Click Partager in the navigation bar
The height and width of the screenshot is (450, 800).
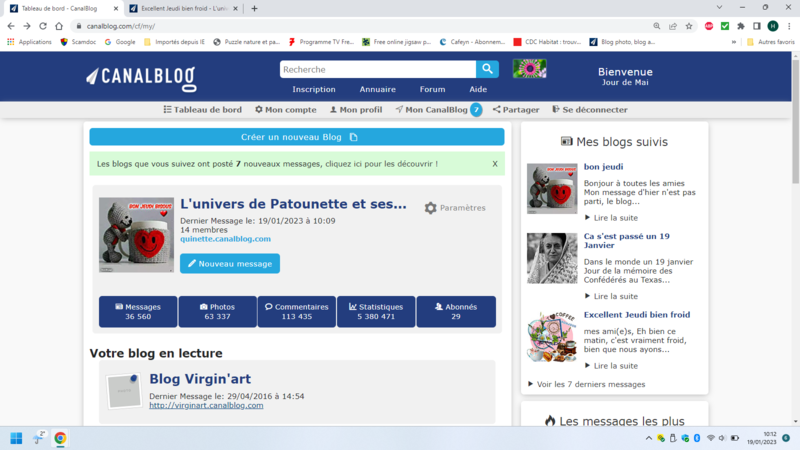[x=516, y=110]
